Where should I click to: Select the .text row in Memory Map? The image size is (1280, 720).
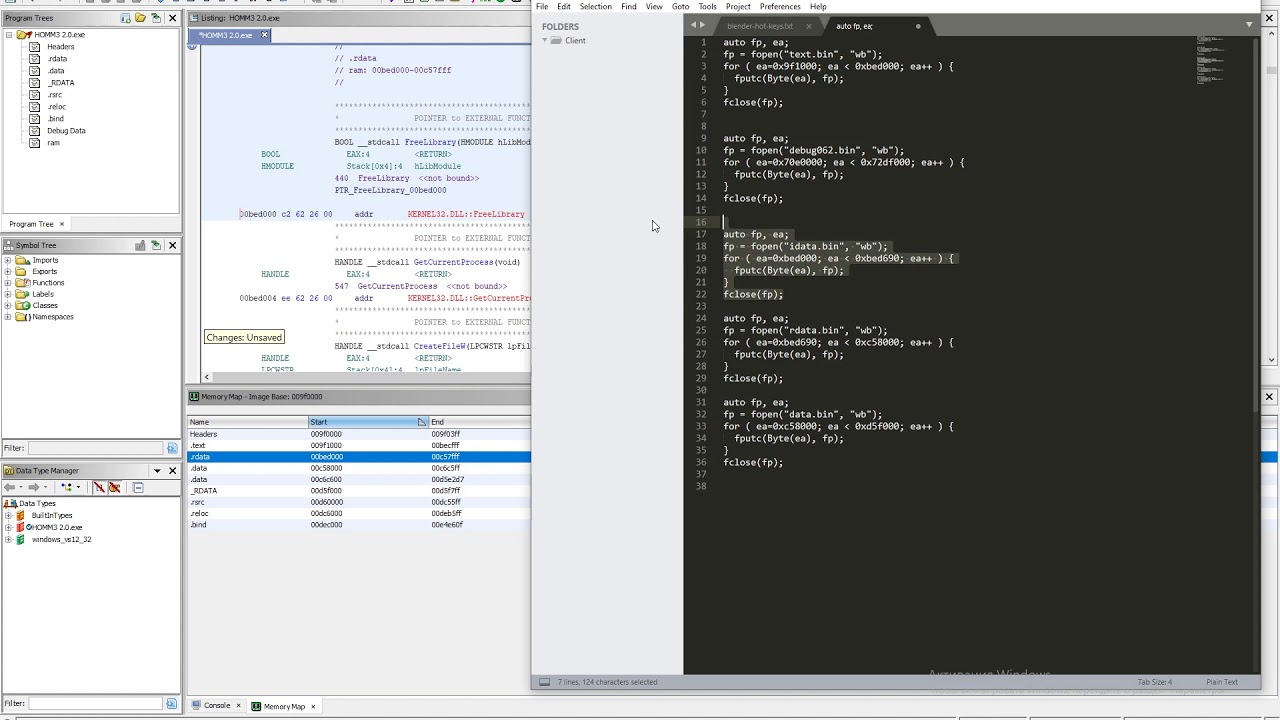tap(360, 445)
